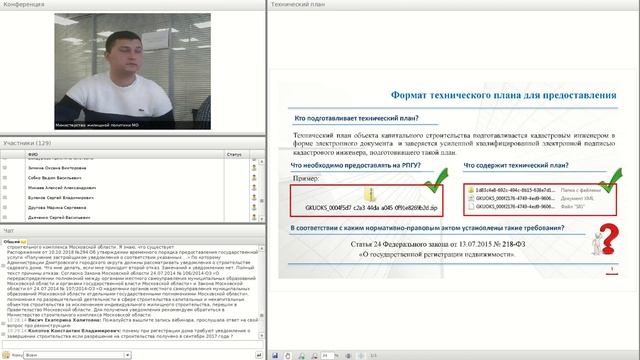Click the row menu icon left of Буланов Сергей

click(x=5, y=198)
